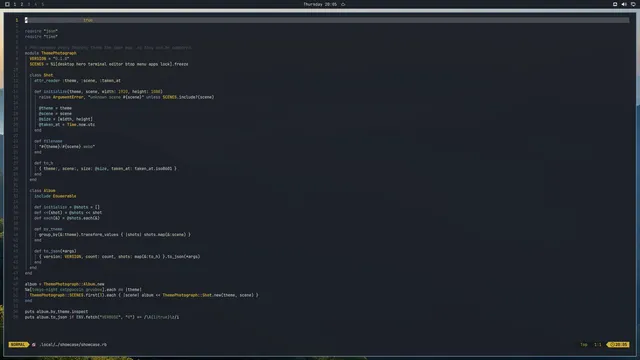
Task: Click the group_by(&:theme) line
Action: tap(115, 235)
